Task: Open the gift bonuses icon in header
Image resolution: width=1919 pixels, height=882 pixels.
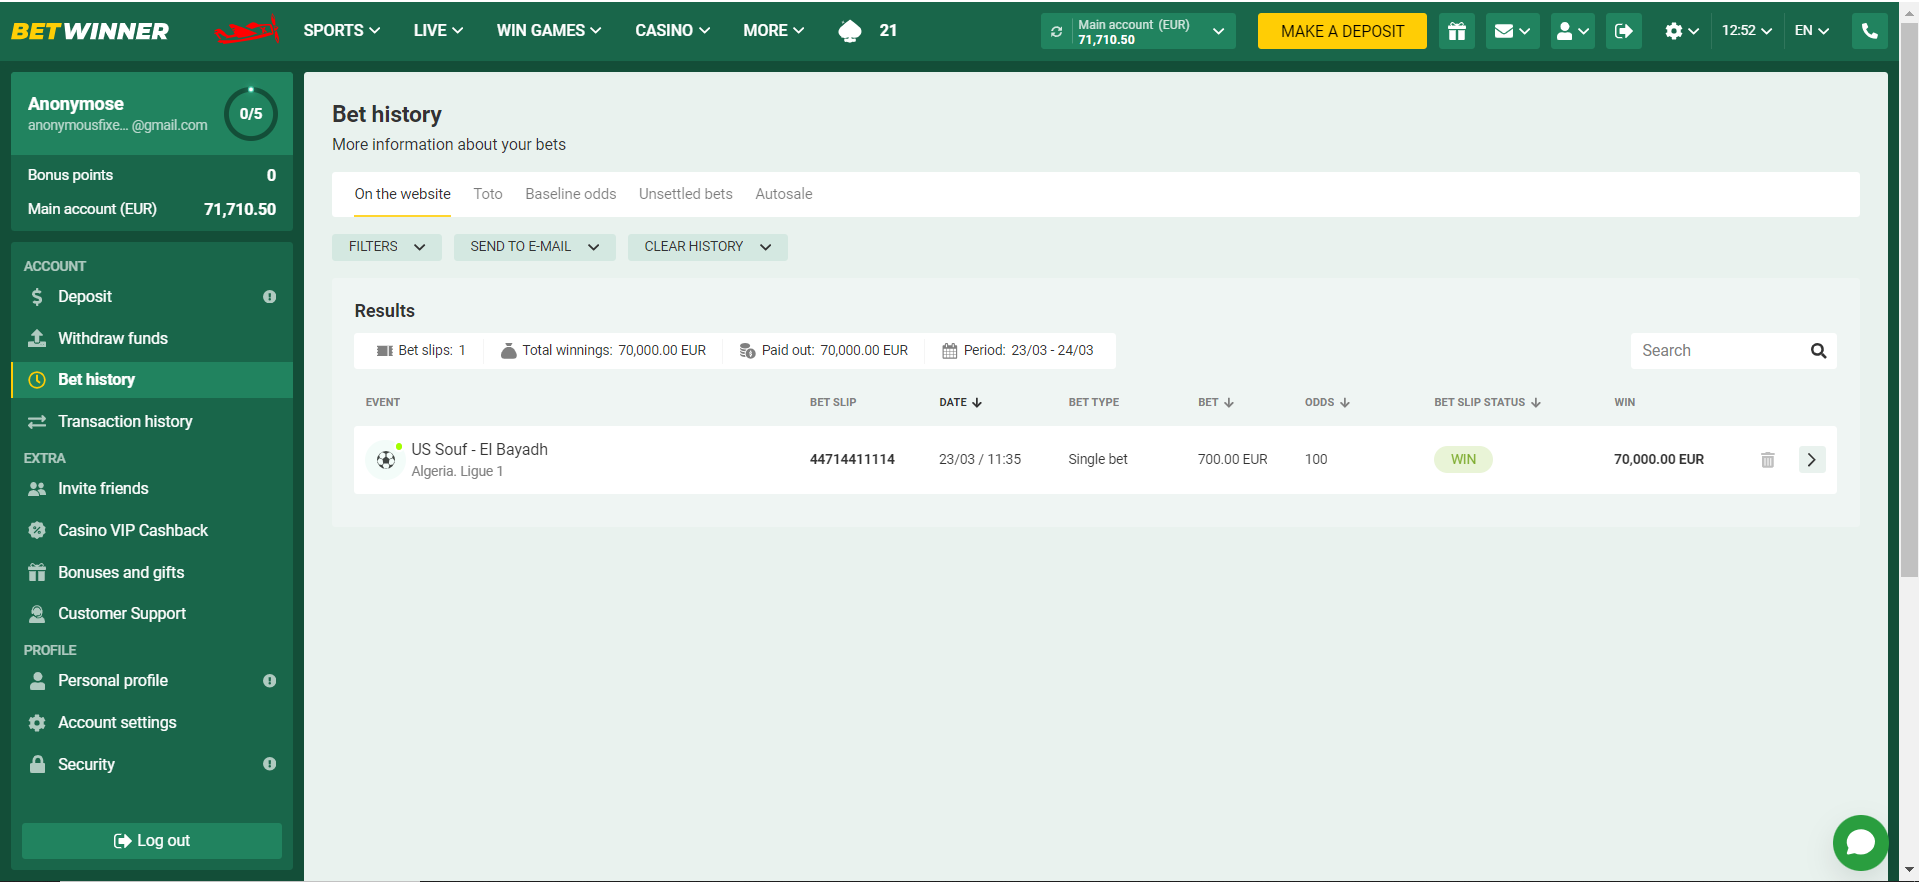Action: click(1457, 31)
